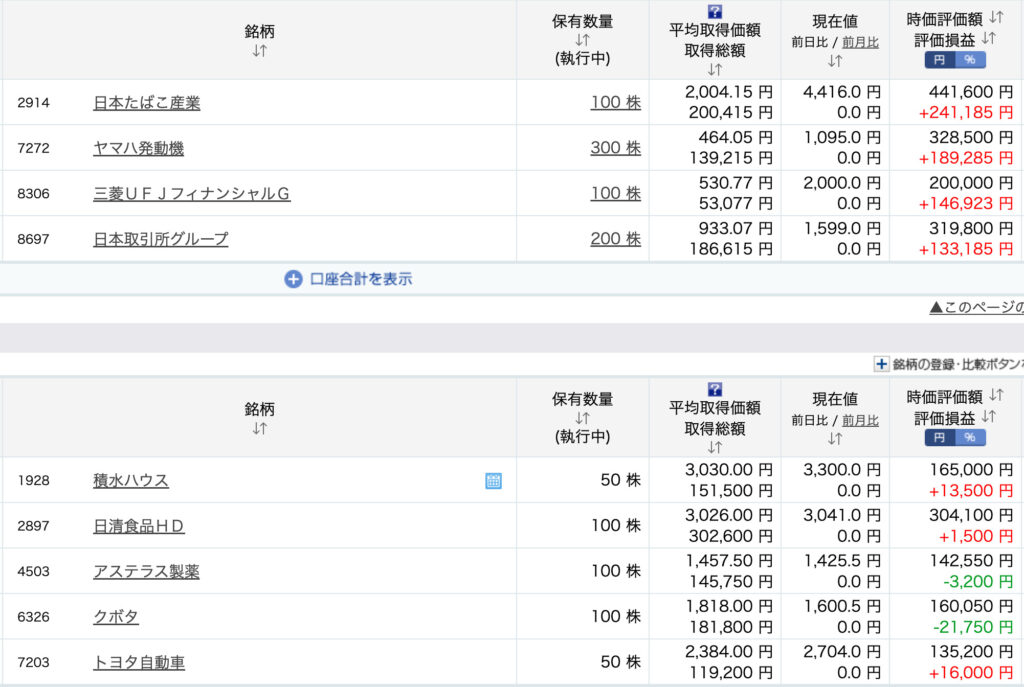1024x687 pixels.
Task: Sort the lower table by 取得総額 arrows
Action: [x=715, y=447]
